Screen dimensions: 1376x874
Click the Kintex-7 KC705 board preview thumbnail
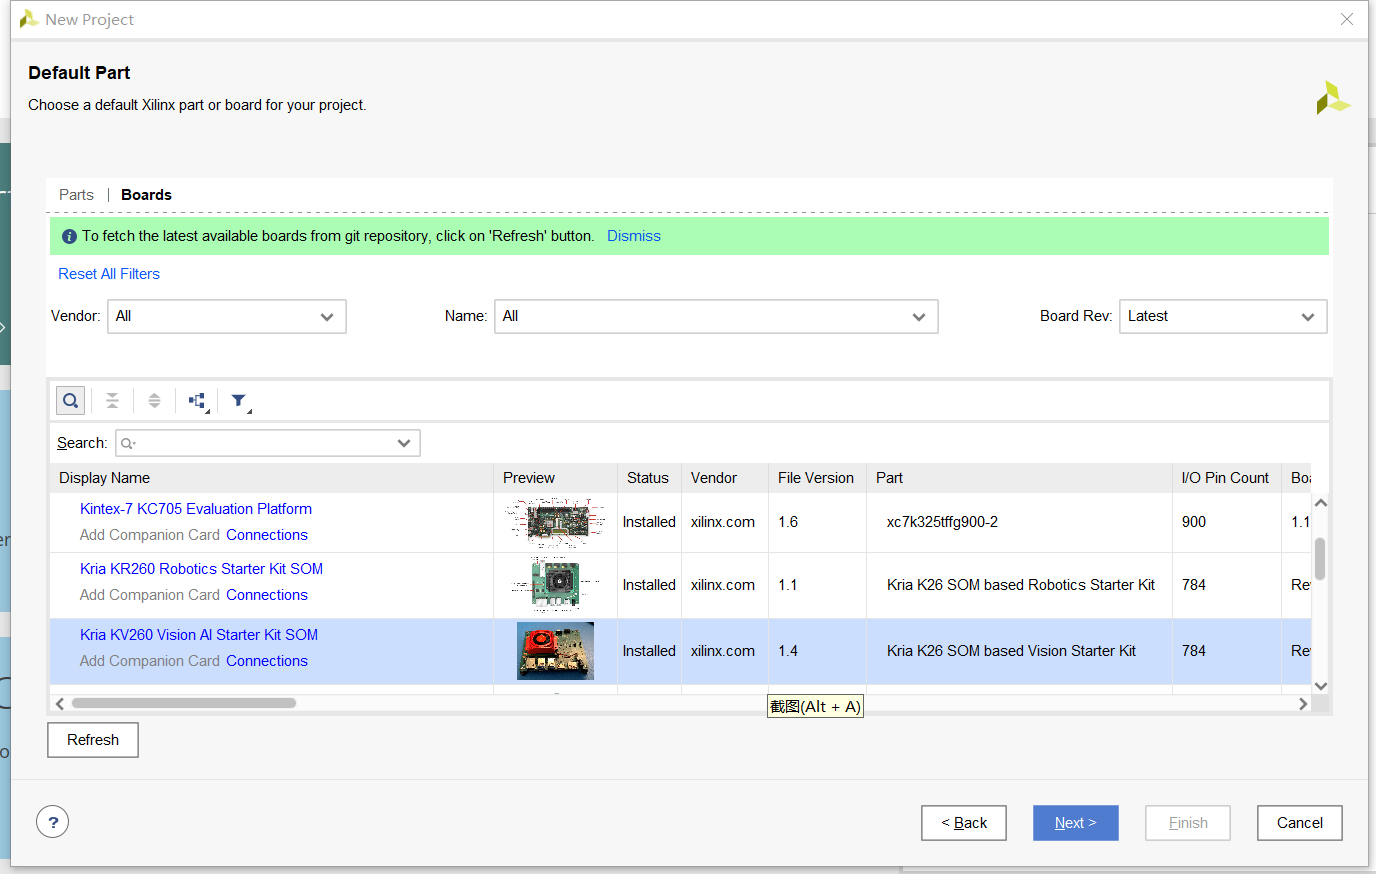[x=556, y=523]
